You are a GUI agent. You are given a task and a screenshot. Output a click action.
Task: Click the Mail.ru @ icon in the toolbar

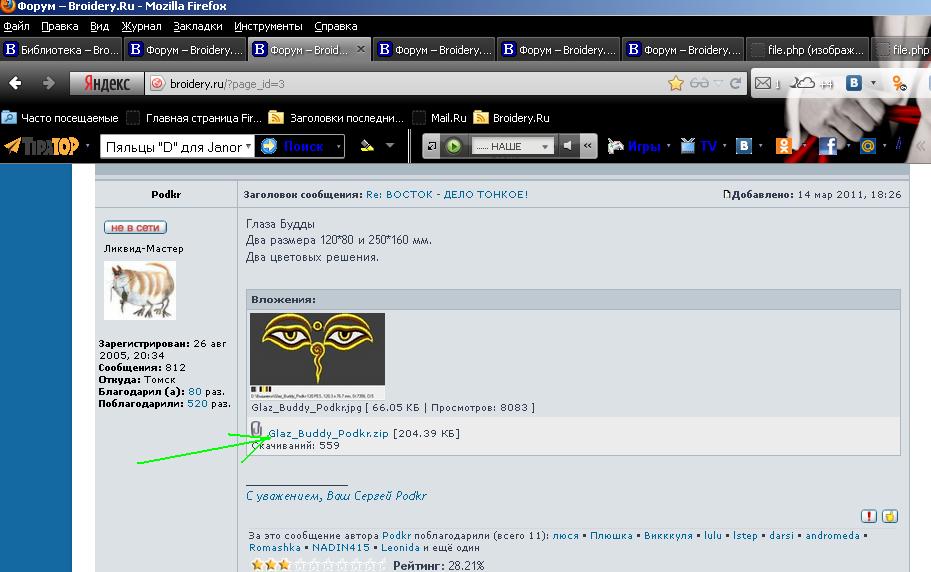pyautogui.click(x=867, y=146)
